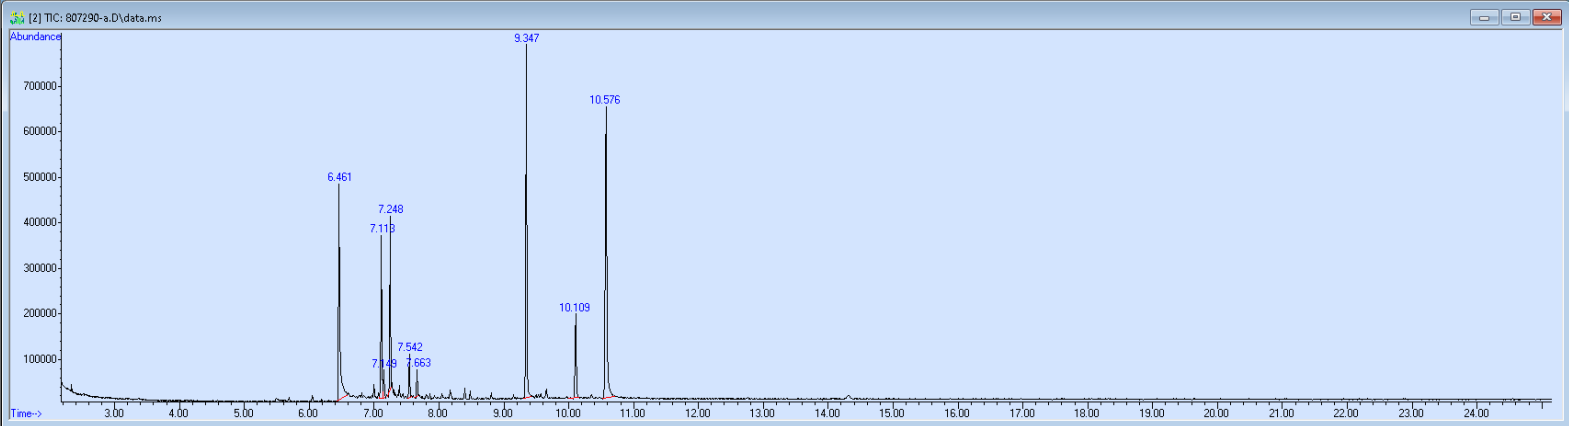Minimize the TIC chromatogram window
This screenshot has width=1569, height=426.
point(1484,17)
